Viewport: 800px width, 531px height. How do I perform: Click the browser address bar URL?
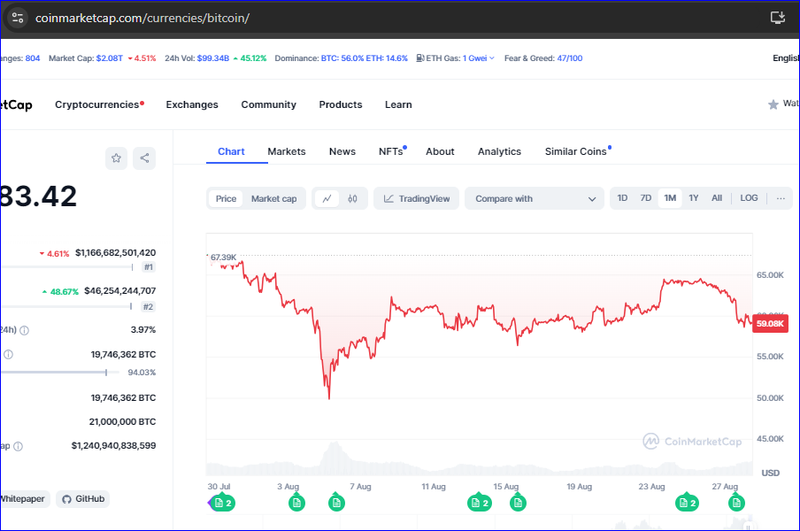142,18
